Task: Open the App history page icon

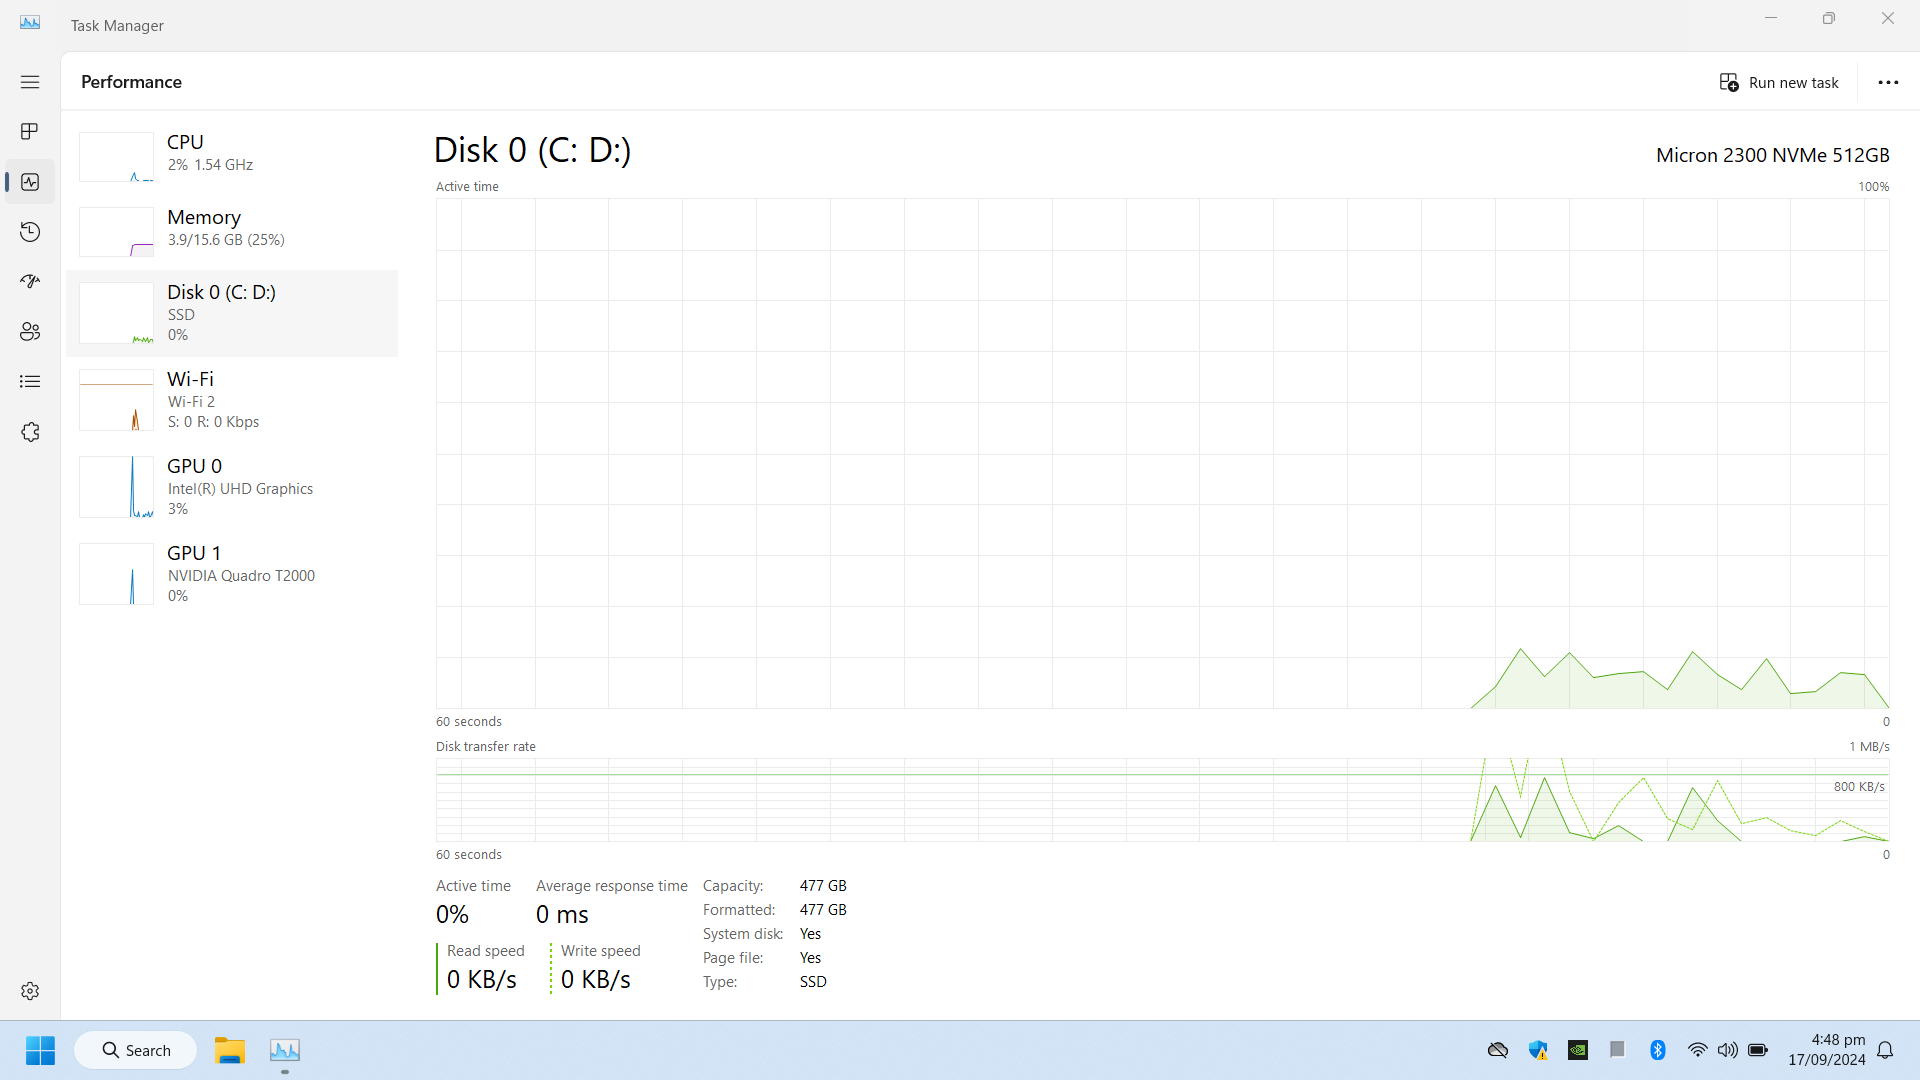Action: (30, 232)
